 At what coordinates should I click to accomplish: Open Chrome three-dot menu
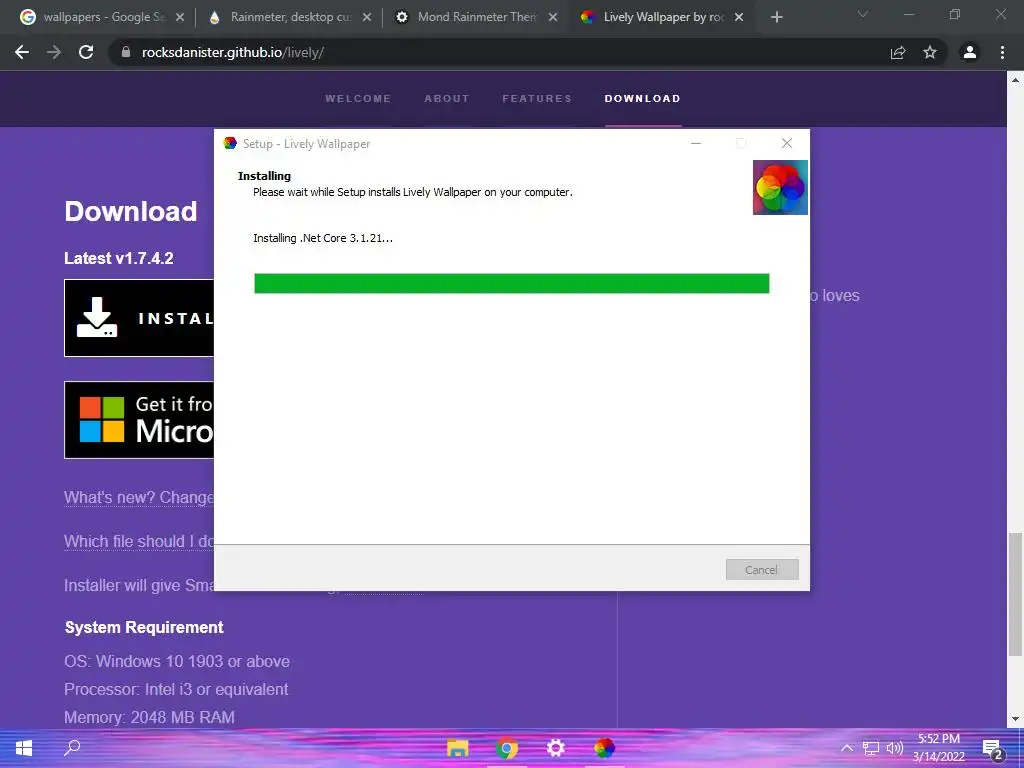[x=1002, y=52]
